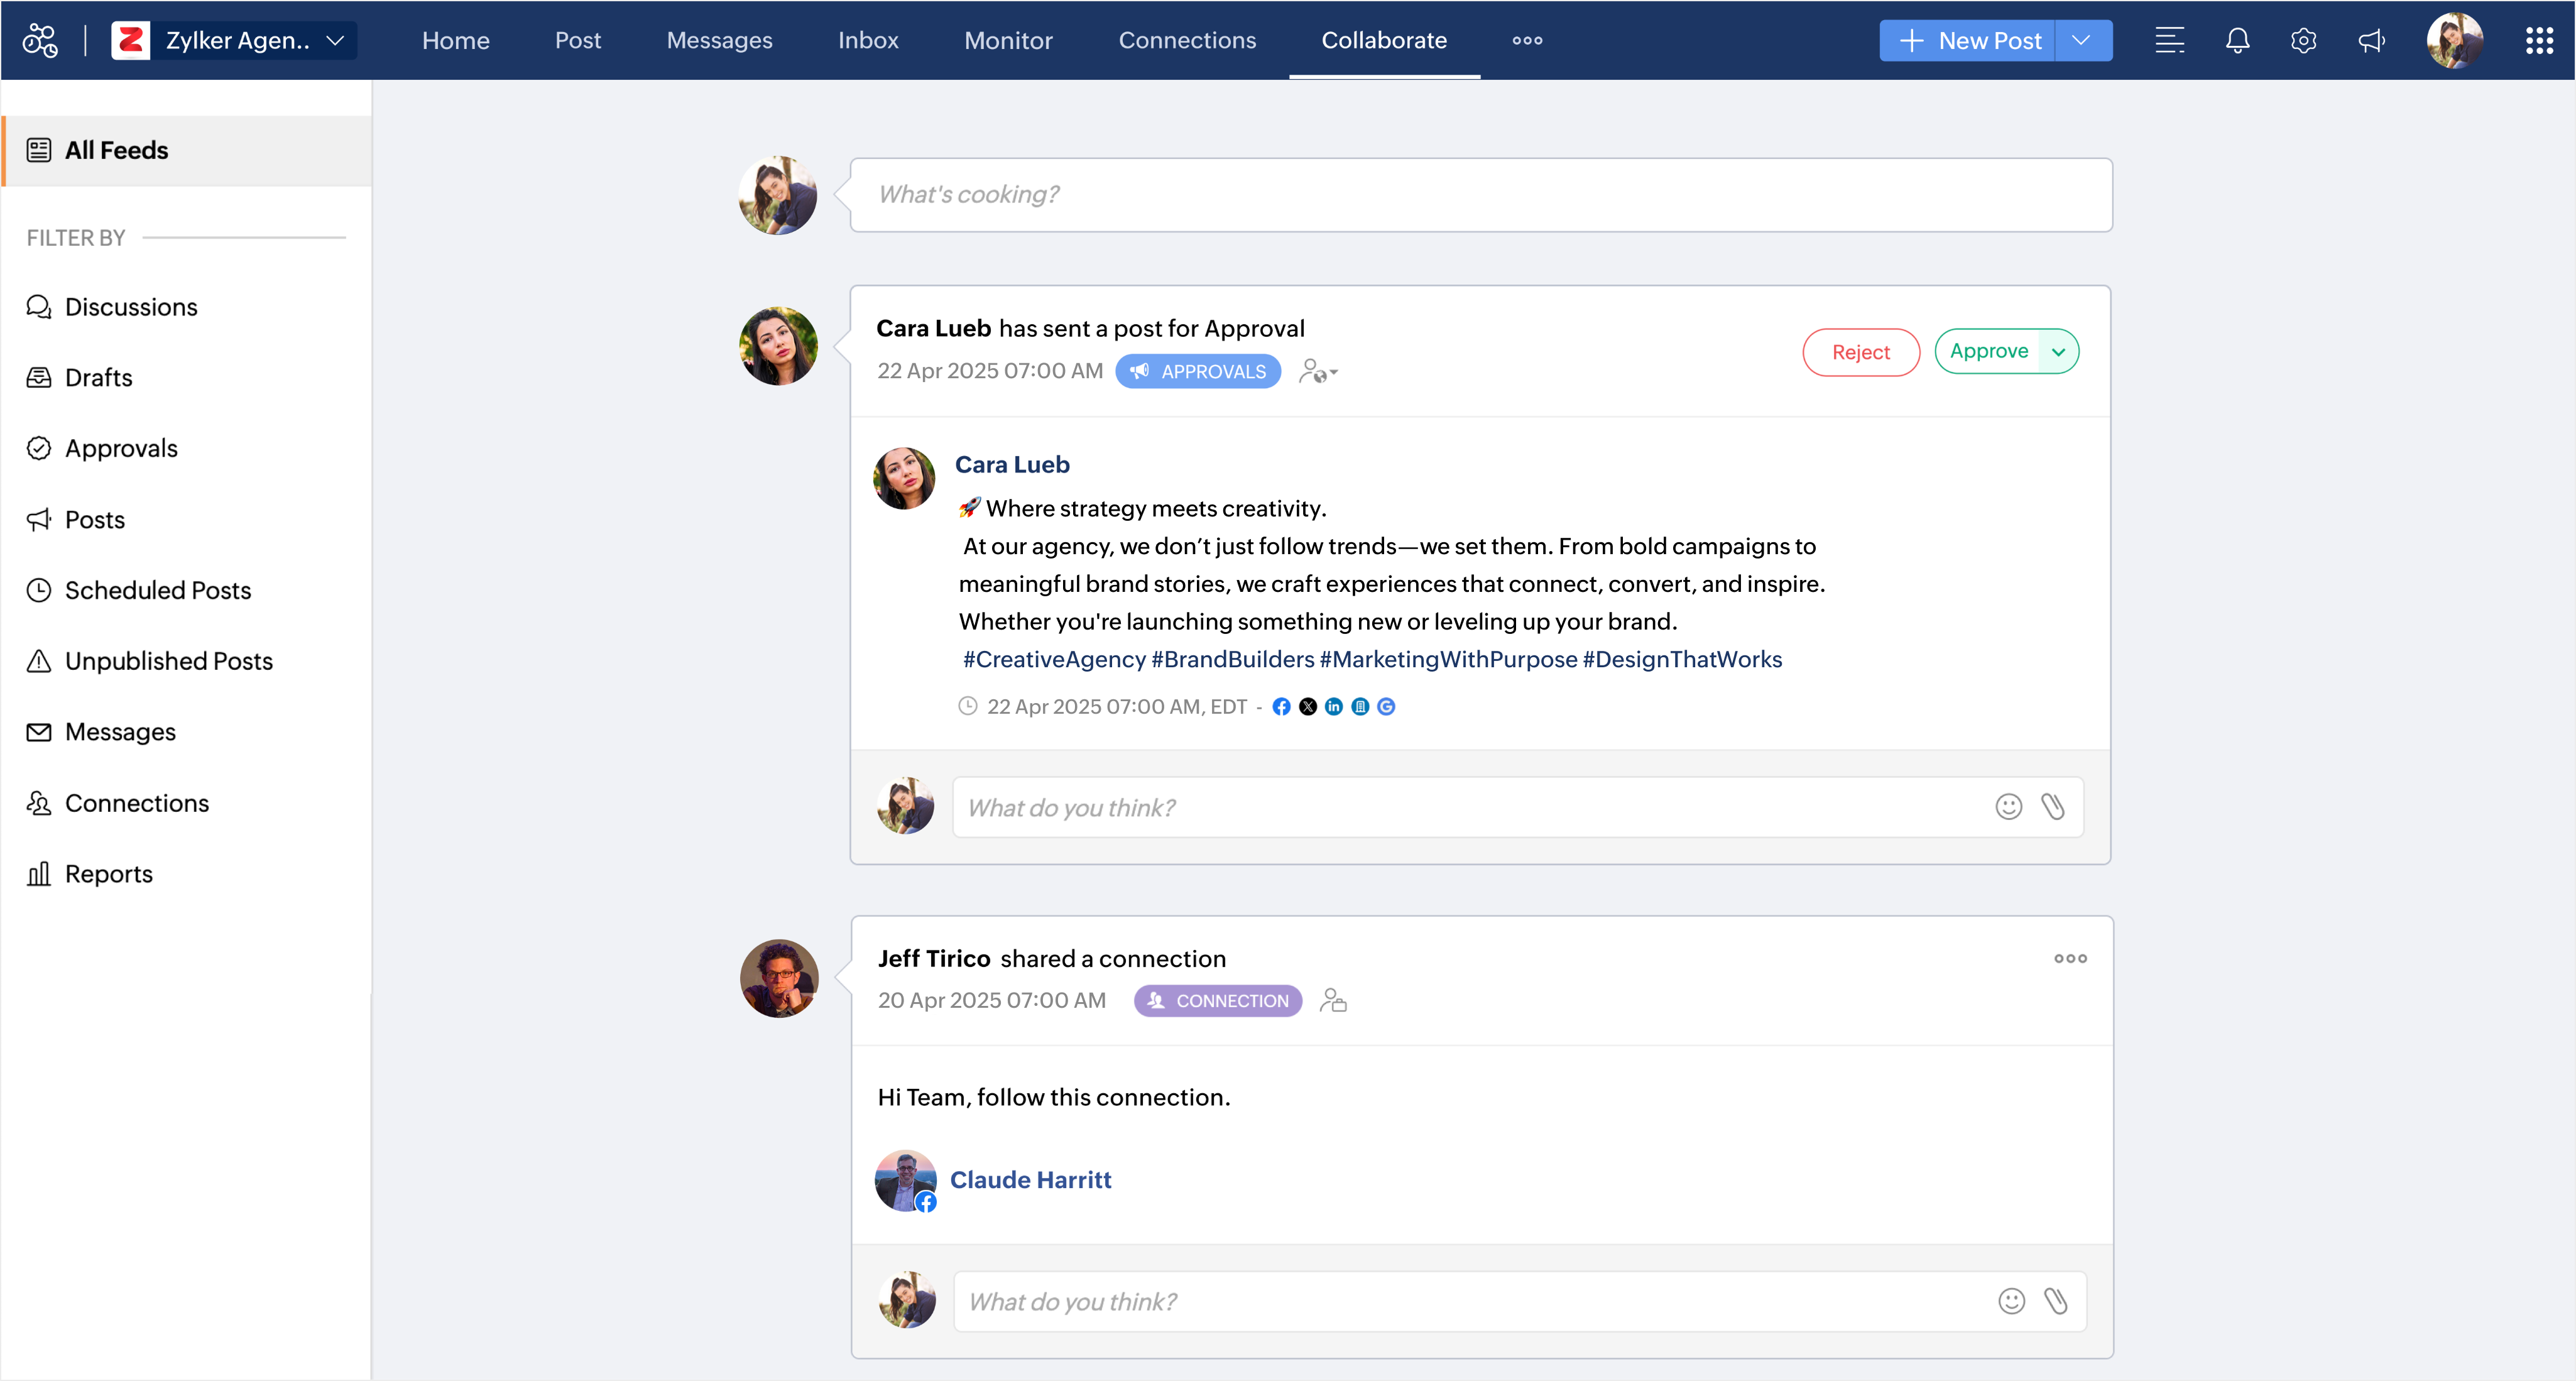Open the notifications bell icon
This screenshot has height=1381, width=2576.
pyautogui.click(x=2237, y=41)
